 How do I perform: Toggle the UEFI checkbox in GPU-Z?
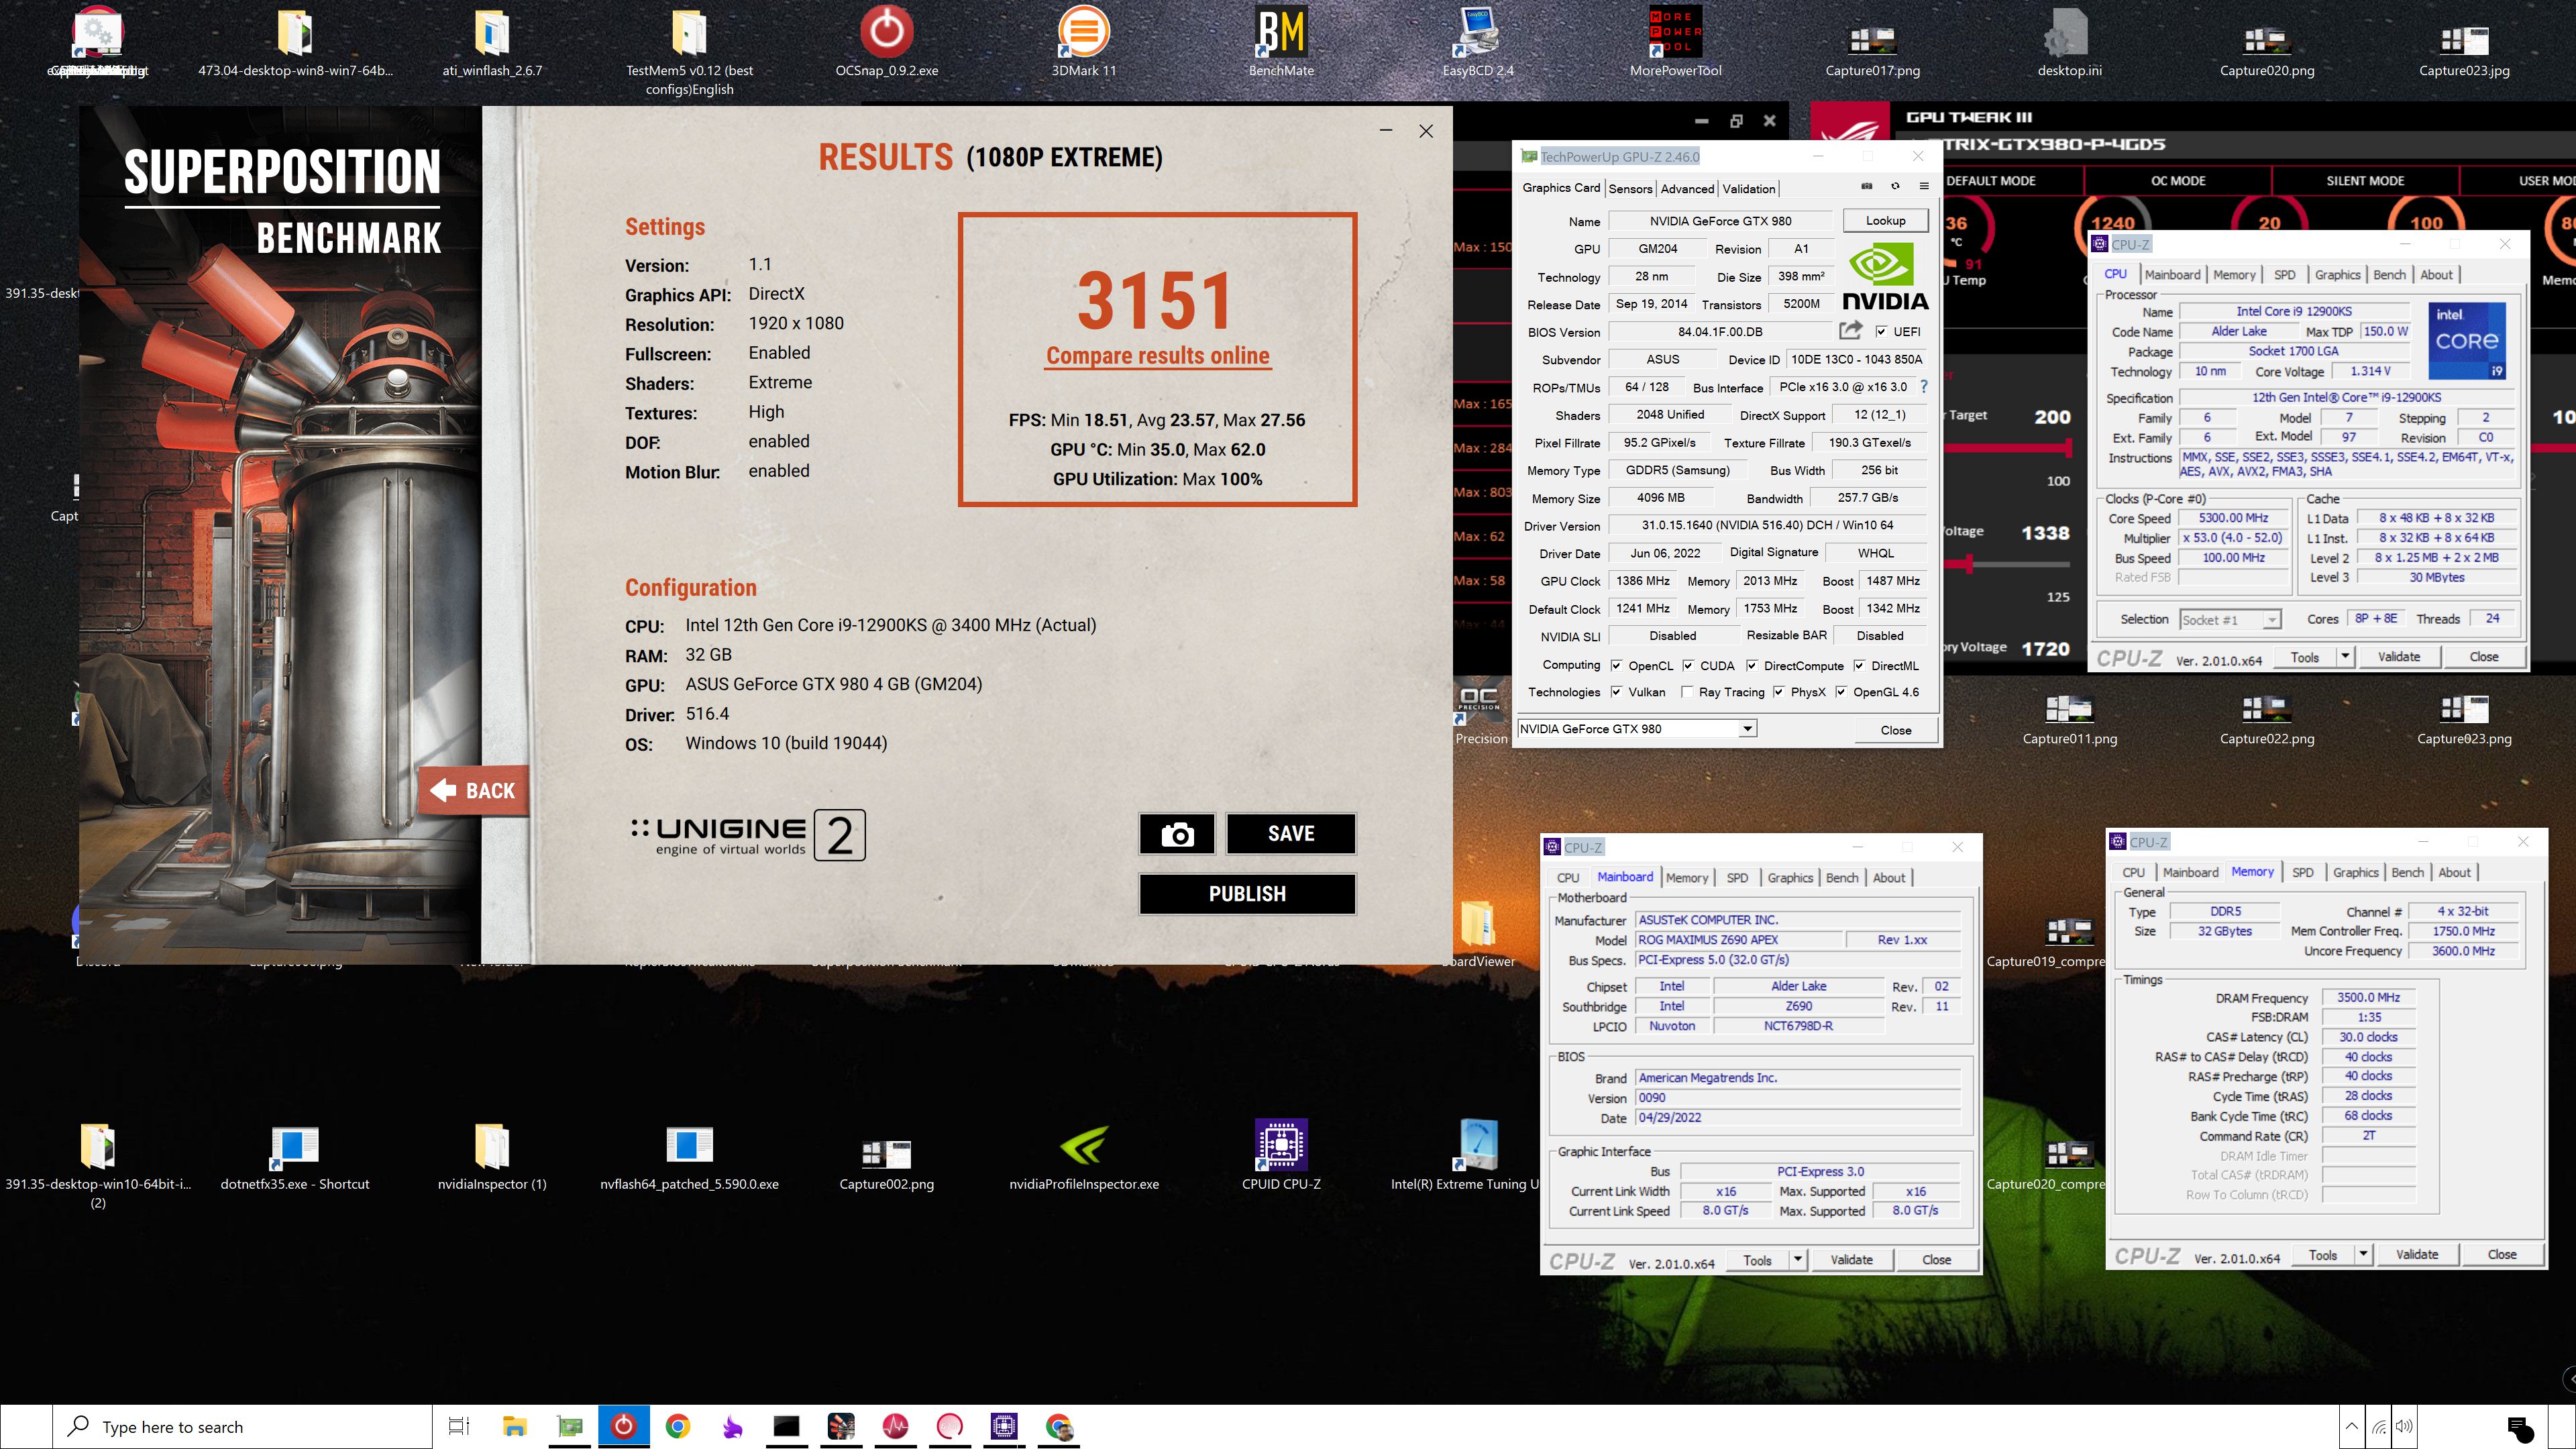tap(1881, 331)
